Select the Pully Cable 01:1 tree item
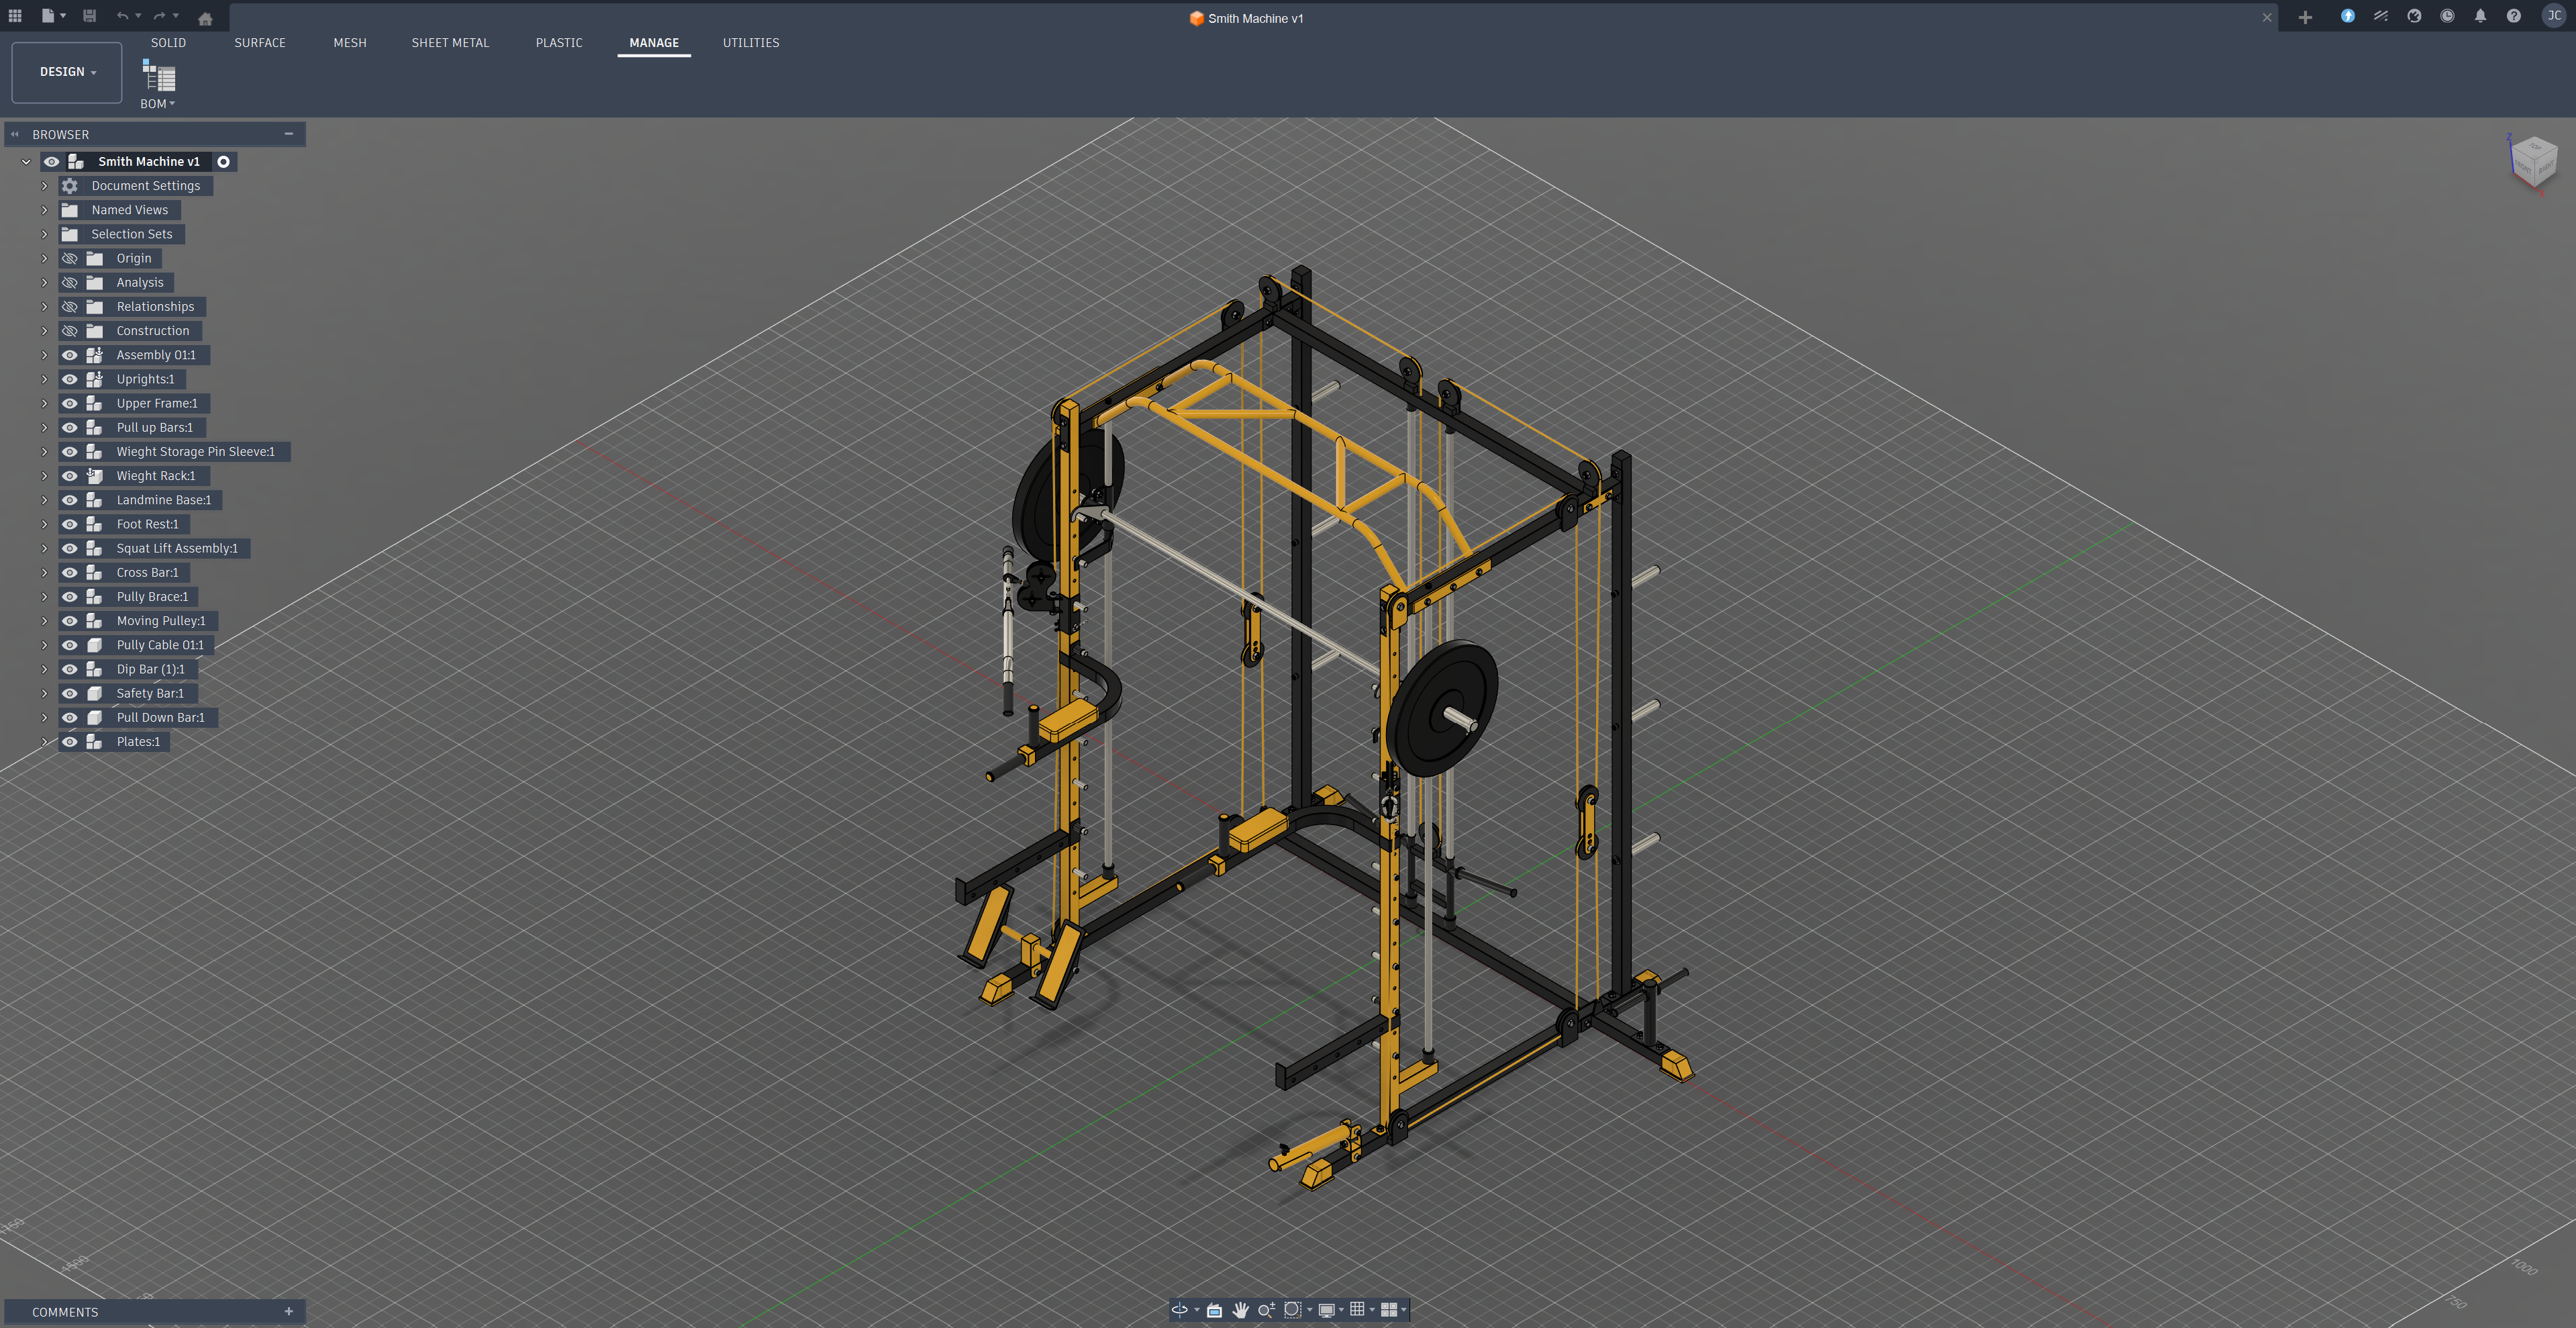2576x1328 pixels. click(x=160, y=645)
